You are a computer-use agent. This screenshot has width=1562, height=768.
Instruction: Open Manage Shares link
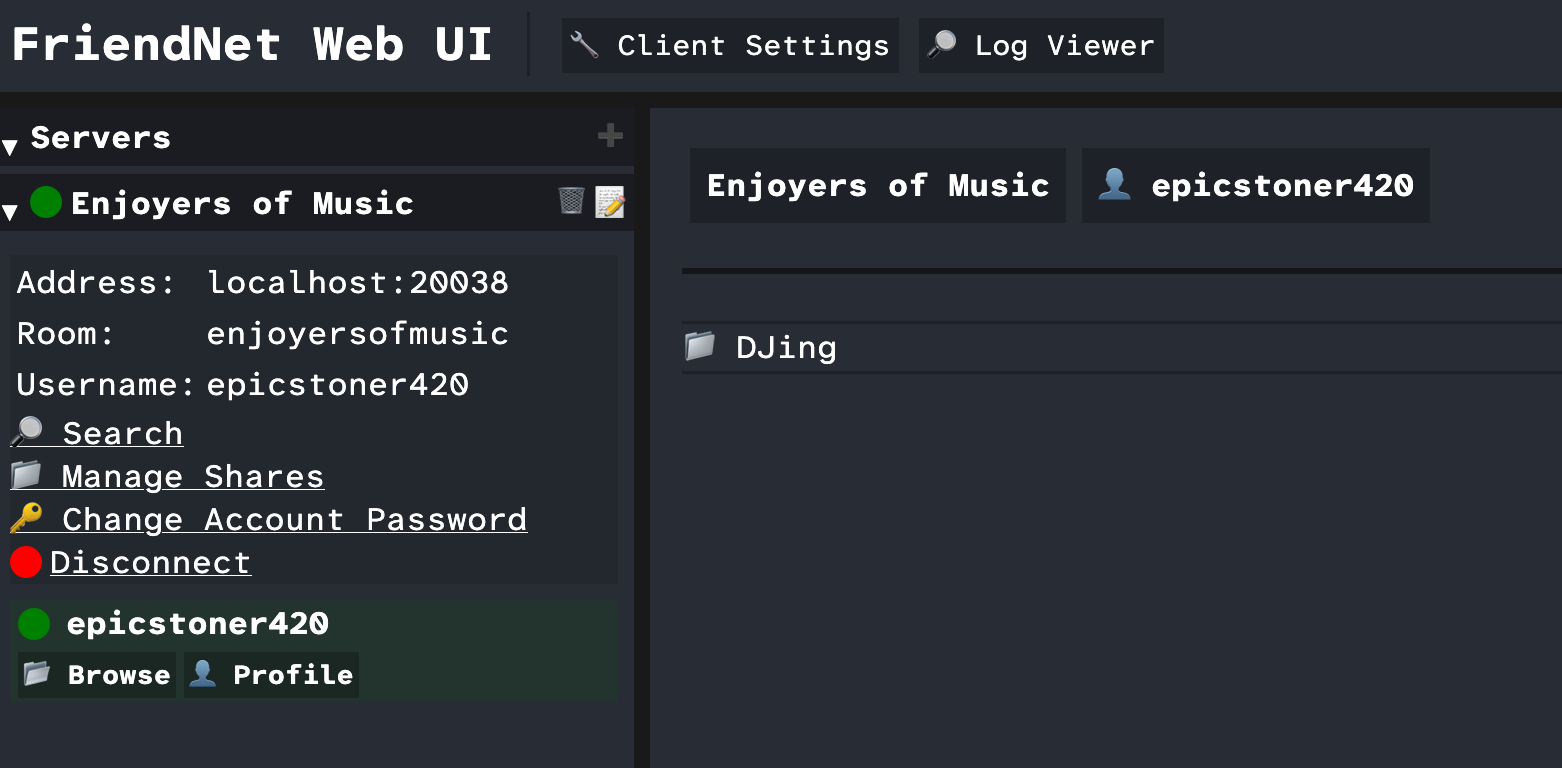click(192, 476)
